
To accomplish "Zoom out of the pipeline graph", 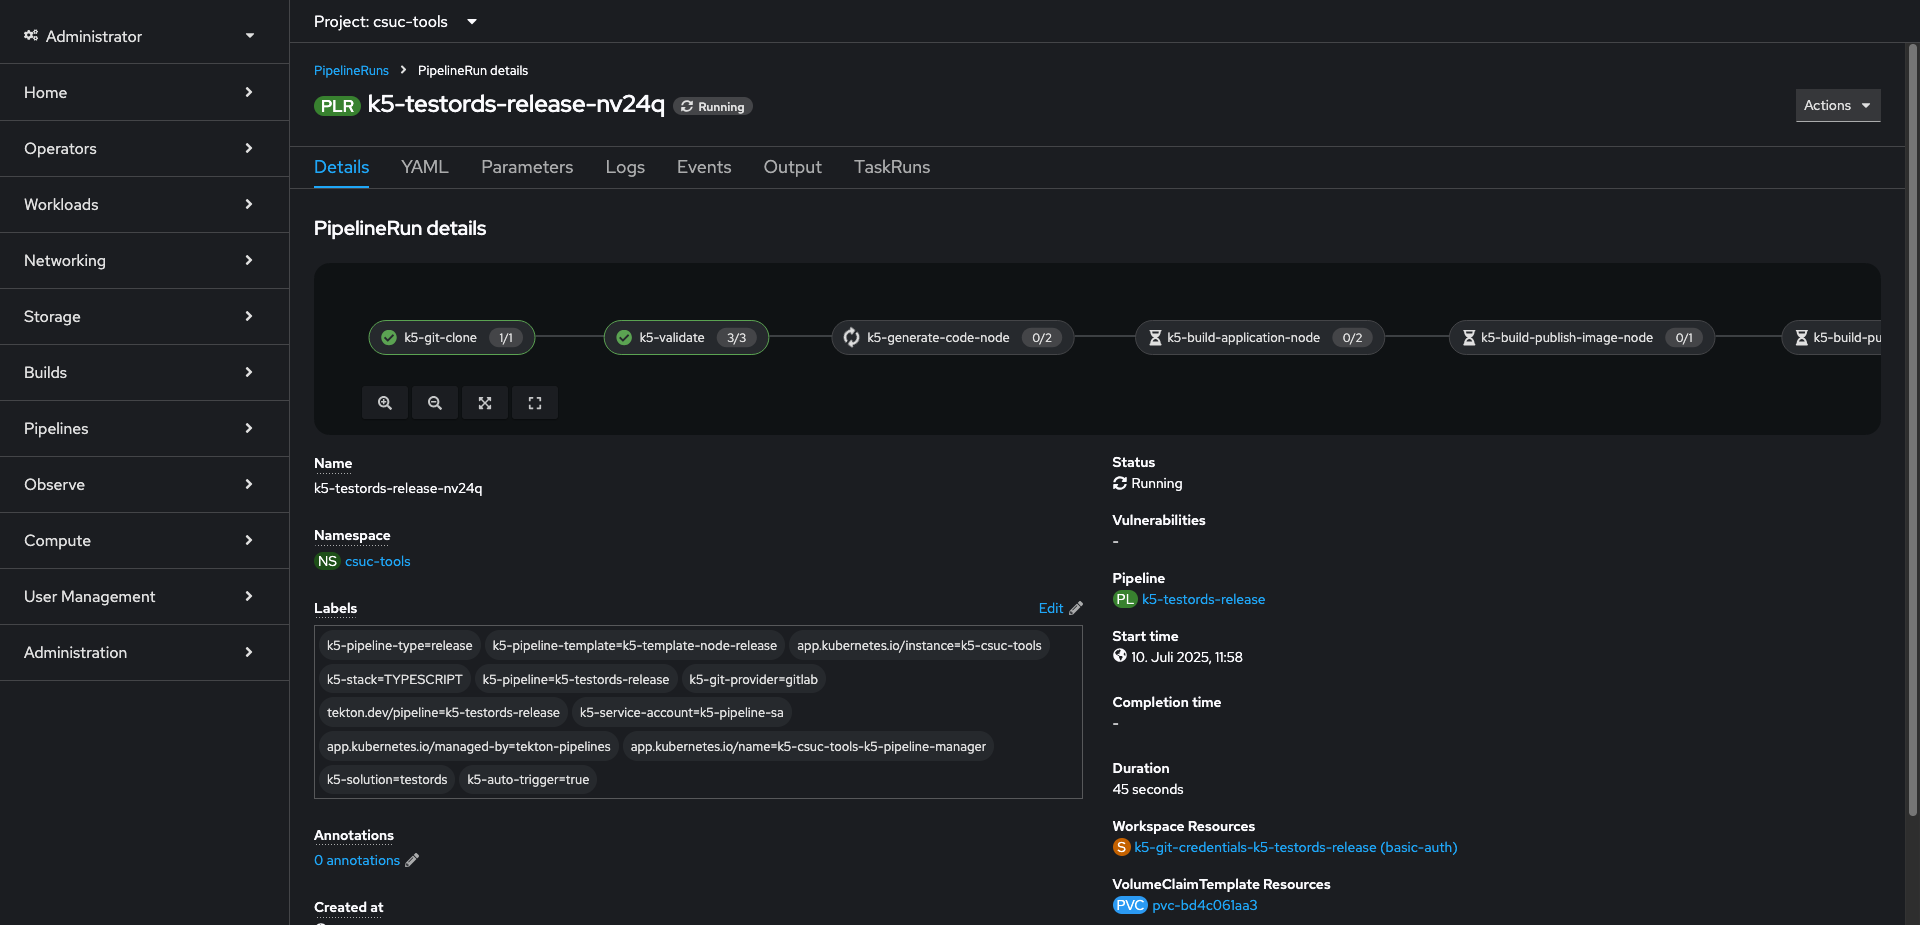I will pos(435,402).
